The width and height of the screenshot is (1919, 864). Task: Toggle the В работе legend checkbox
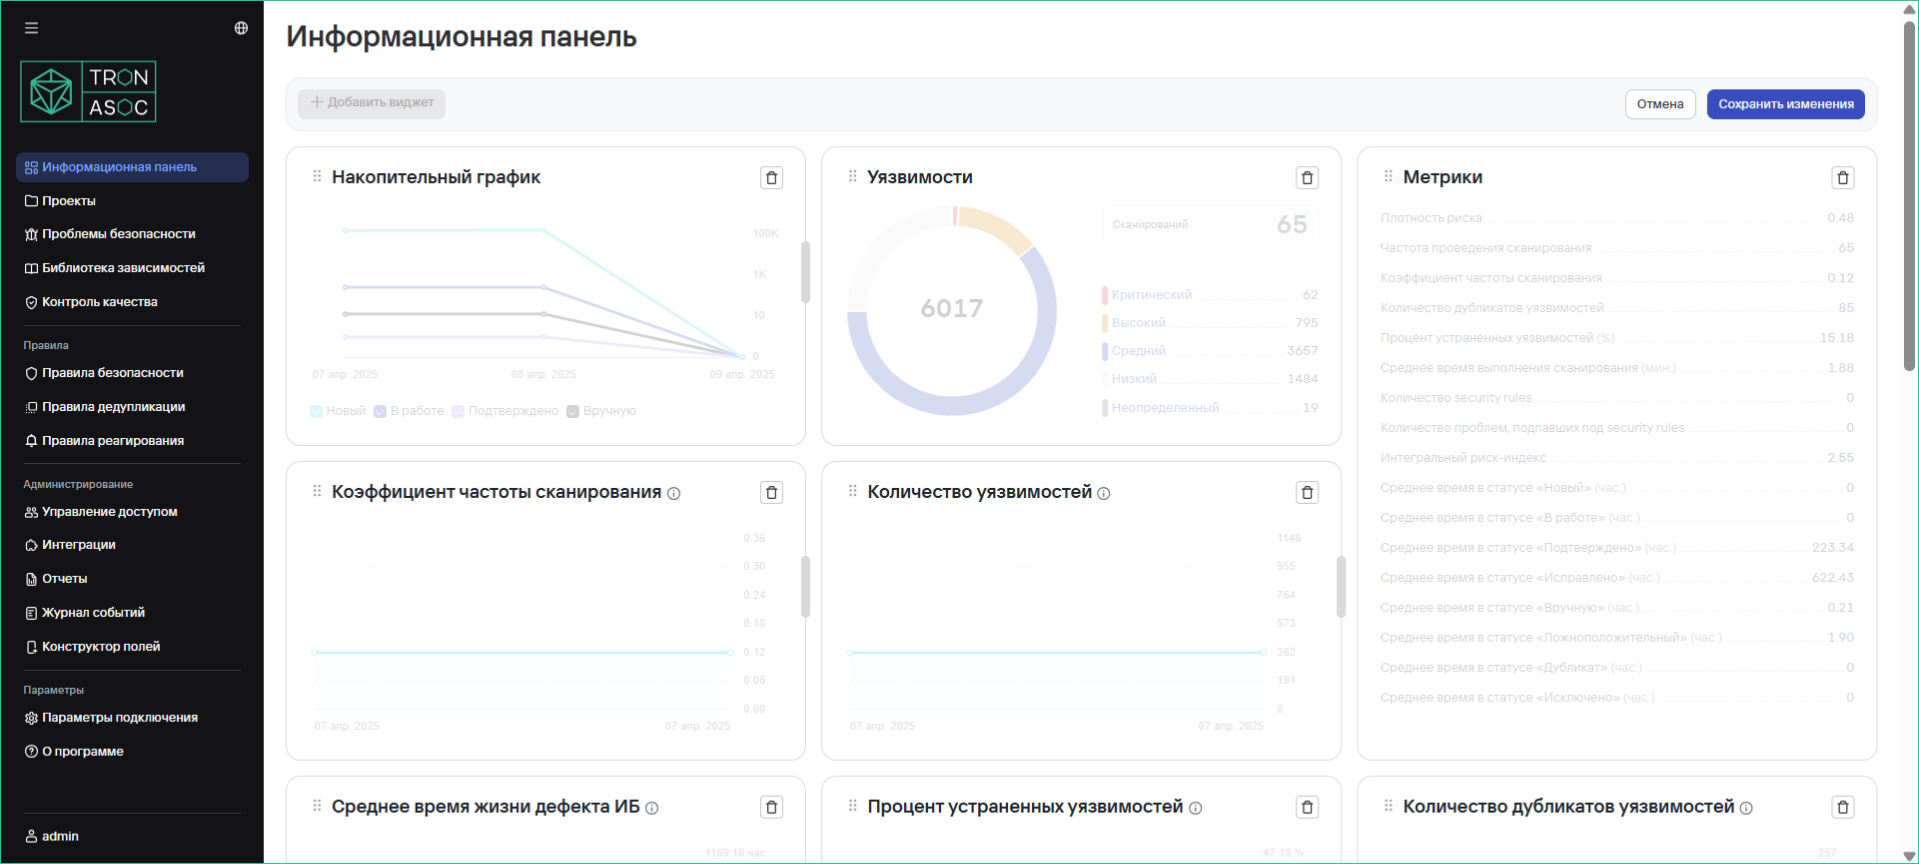coord(380,411)
